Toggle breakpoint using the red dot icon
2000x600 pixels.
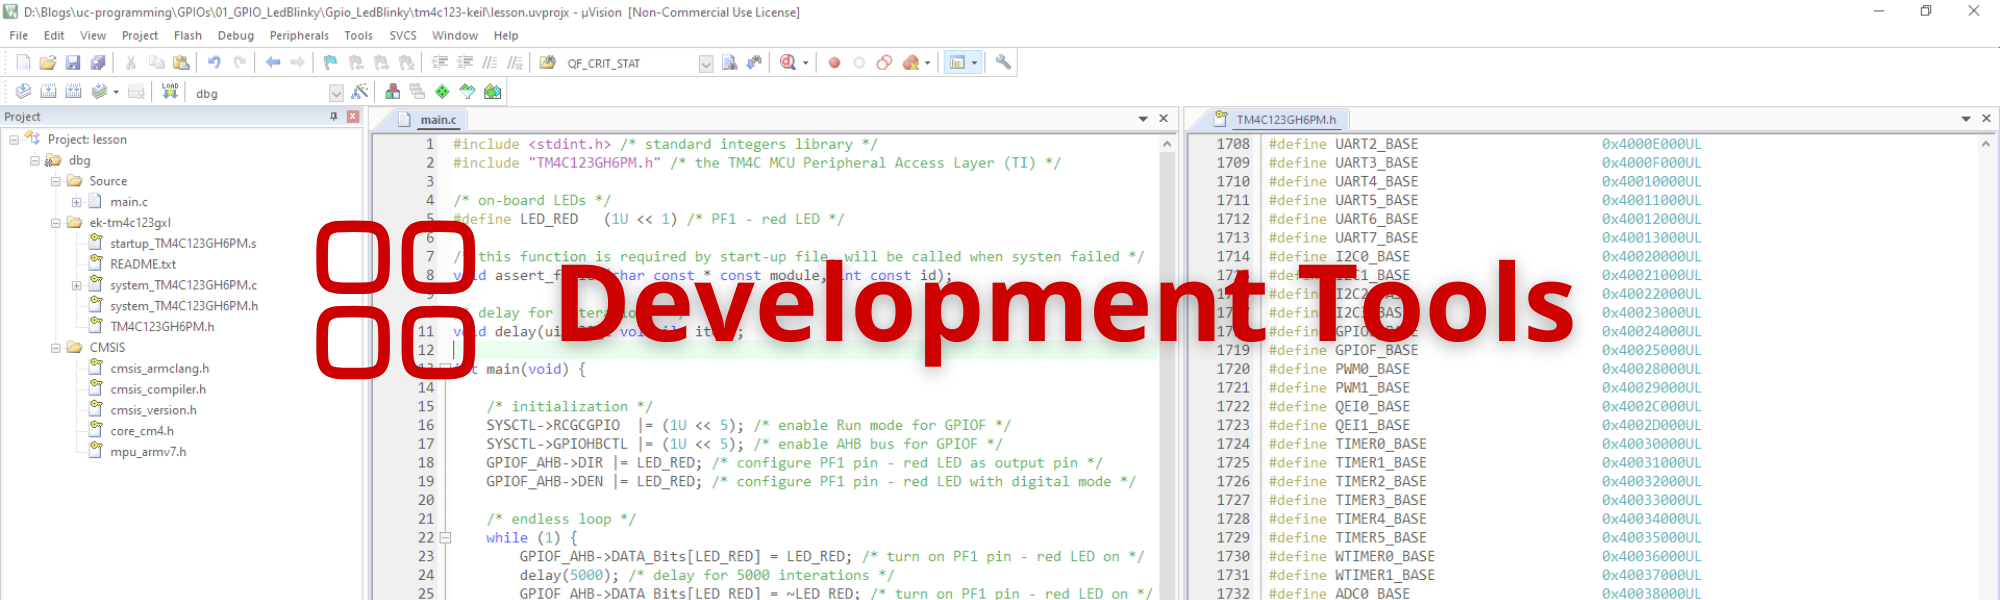[x=834, y=63]
